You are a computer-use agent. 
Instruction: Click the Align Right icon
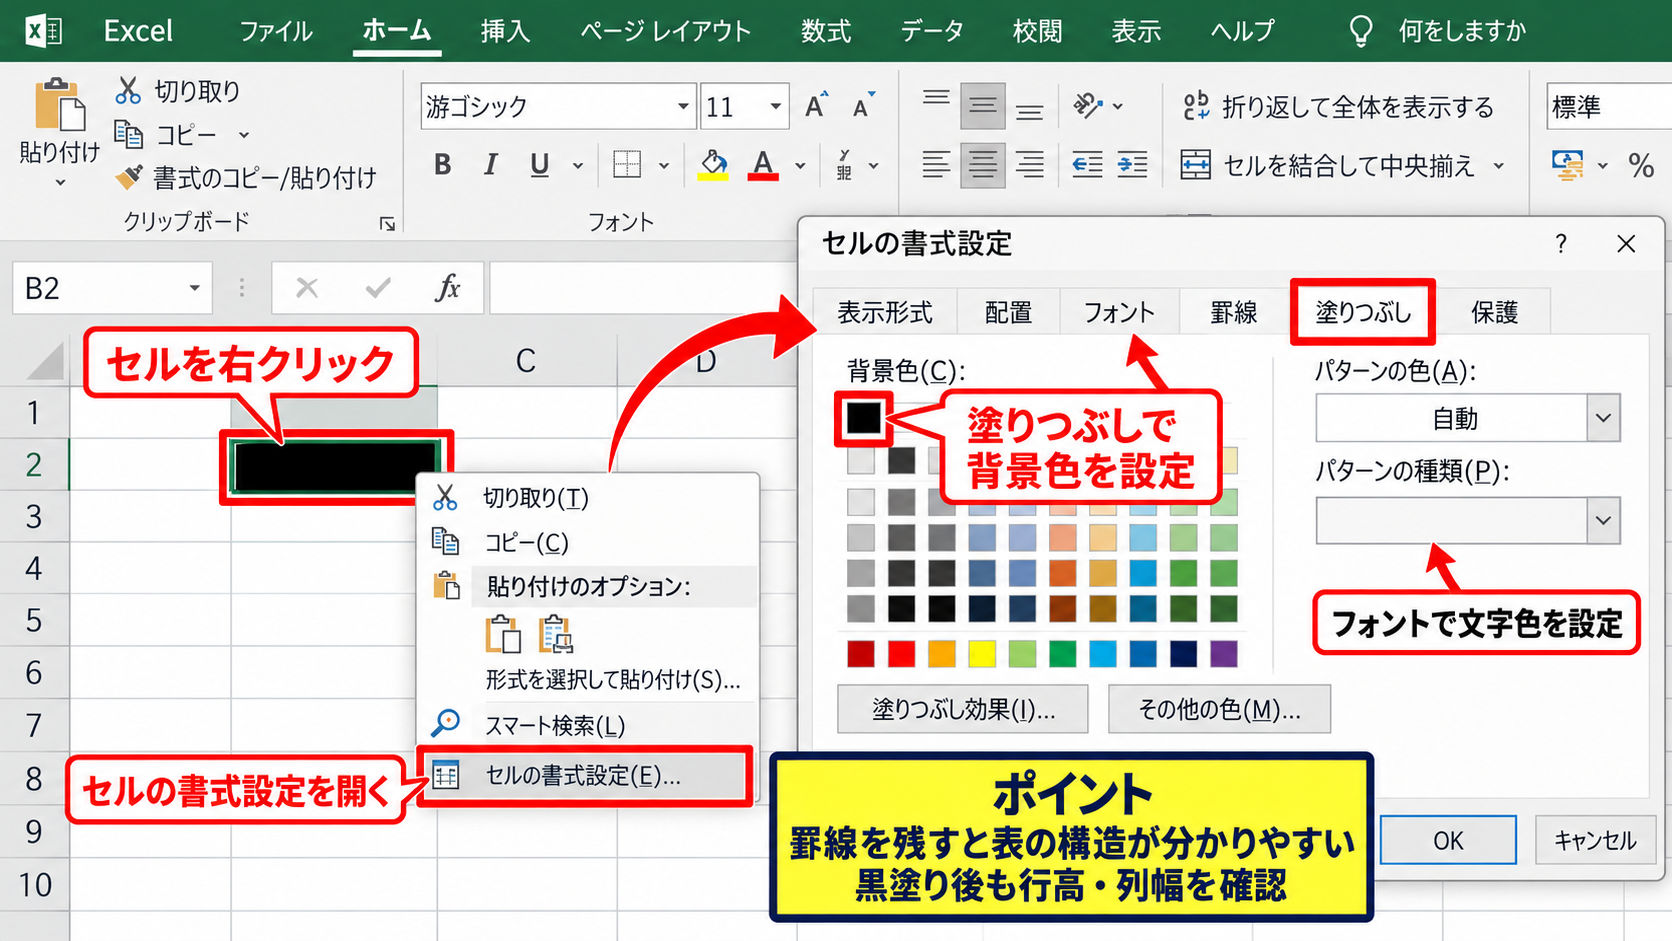[1029, 165]
